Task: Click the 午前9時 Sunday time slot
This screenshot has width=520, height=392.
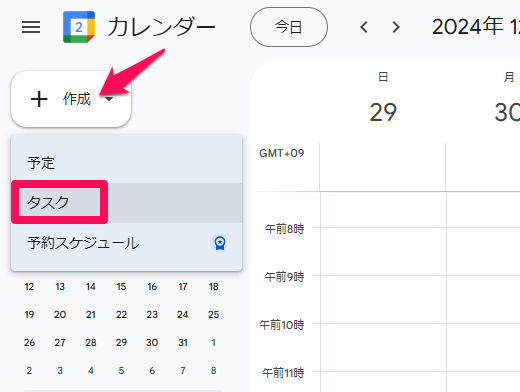Action: (x=383, y=299)
